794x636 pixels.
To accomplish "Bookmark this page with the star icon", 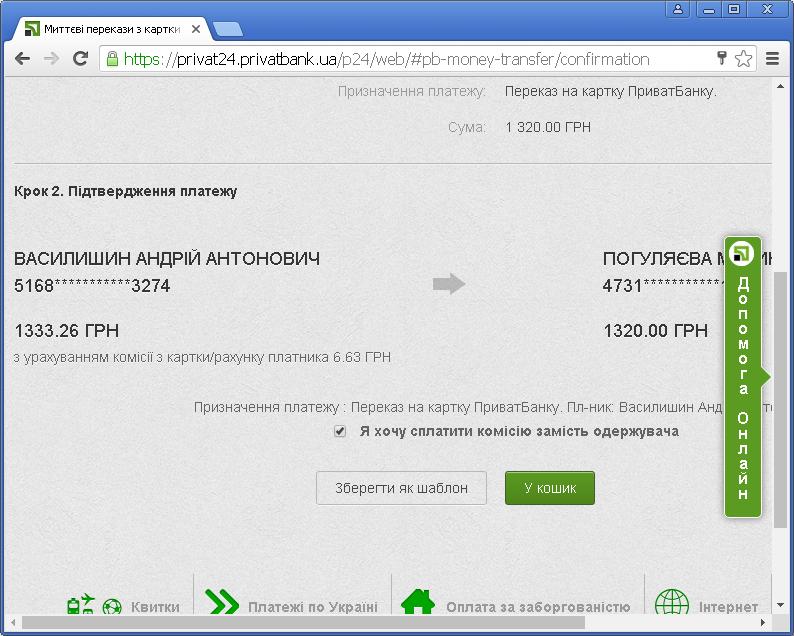I will coord(743,59).
